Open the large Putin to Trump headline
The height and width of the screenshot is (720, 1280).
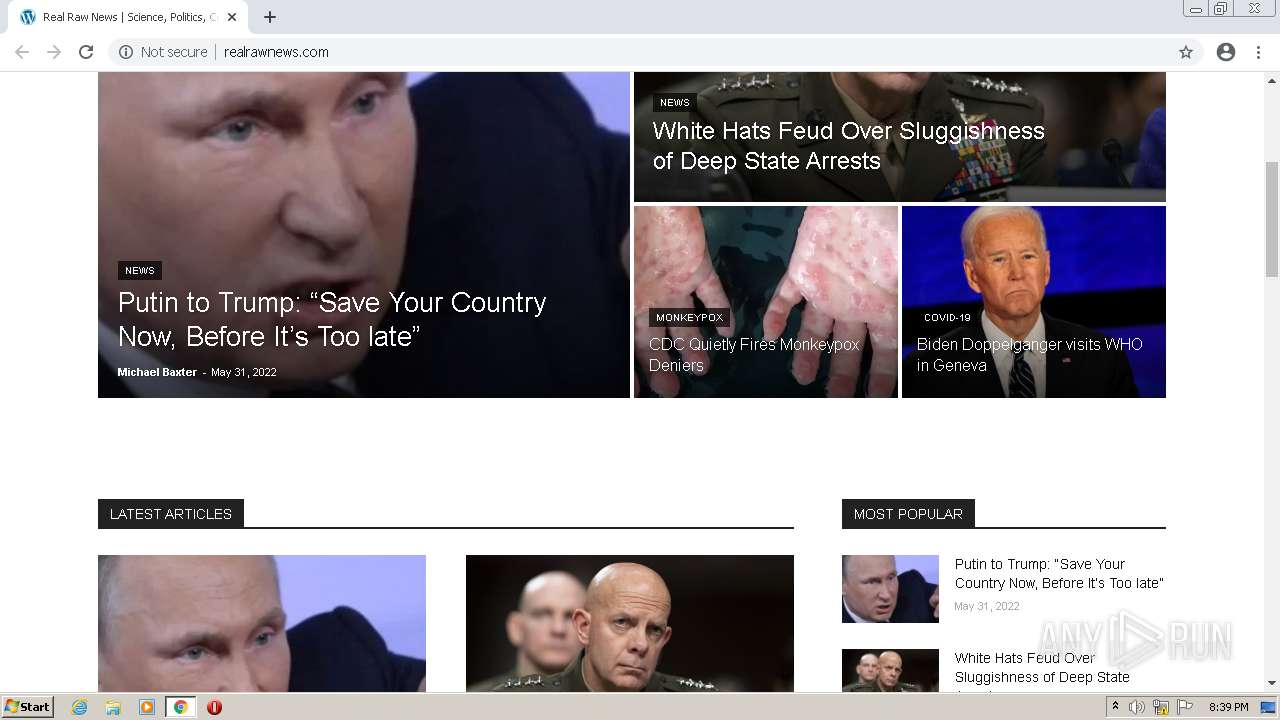[332, 319]
